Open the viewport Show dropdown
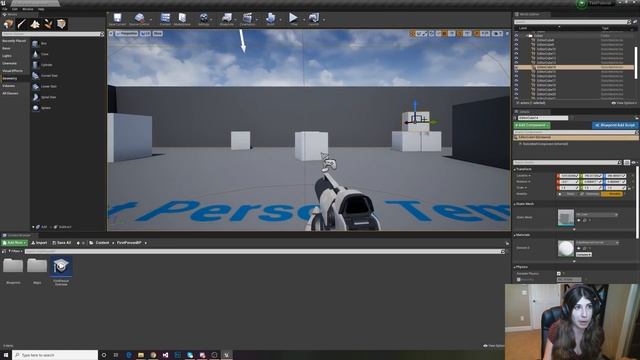640x360 pixels. tap(158, 33)
